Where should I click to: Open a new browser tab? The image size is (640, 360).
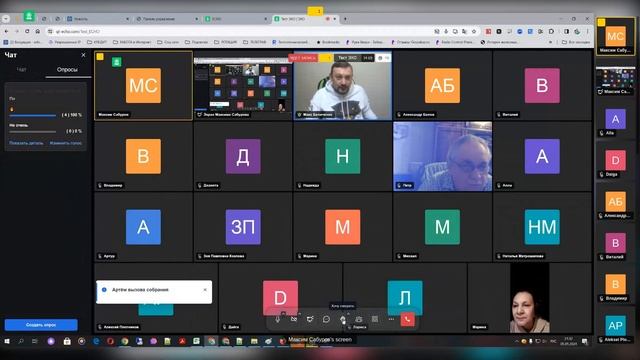point(345,19)
